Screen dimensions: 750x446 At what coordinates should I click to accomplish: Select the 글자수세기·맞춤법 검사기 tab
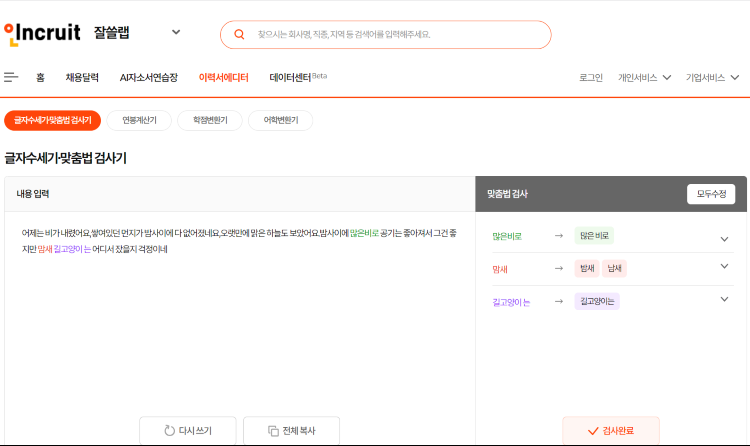(x=53, y=120)
